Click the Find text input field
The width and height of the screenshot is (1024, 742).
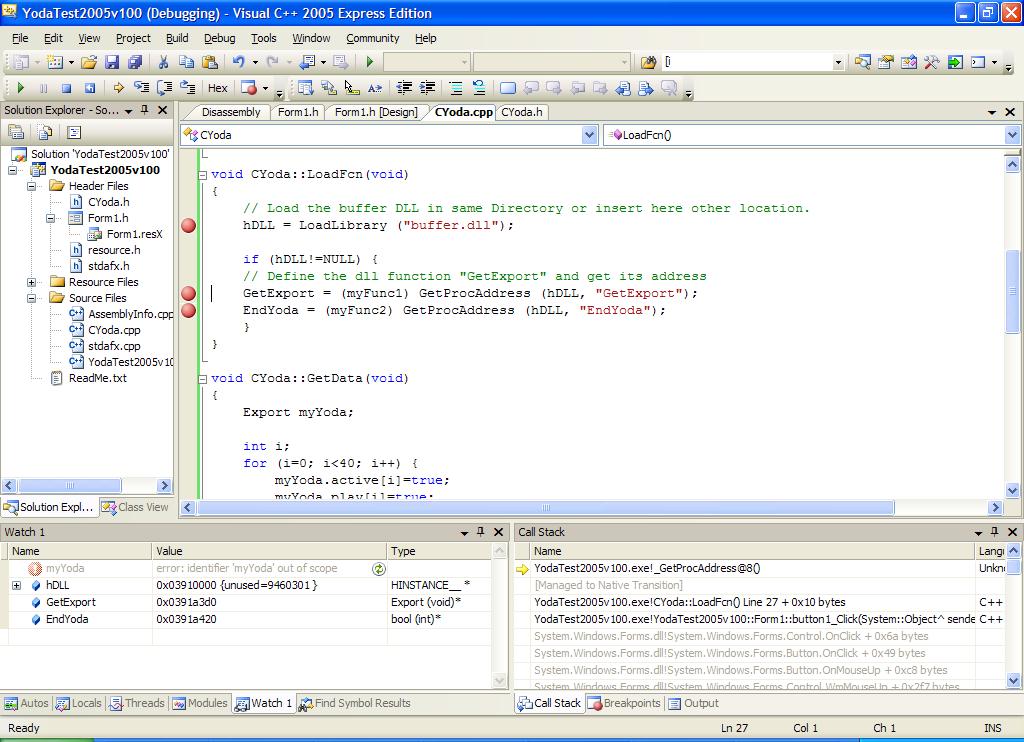pyautogui.click(x=746, y=63)
